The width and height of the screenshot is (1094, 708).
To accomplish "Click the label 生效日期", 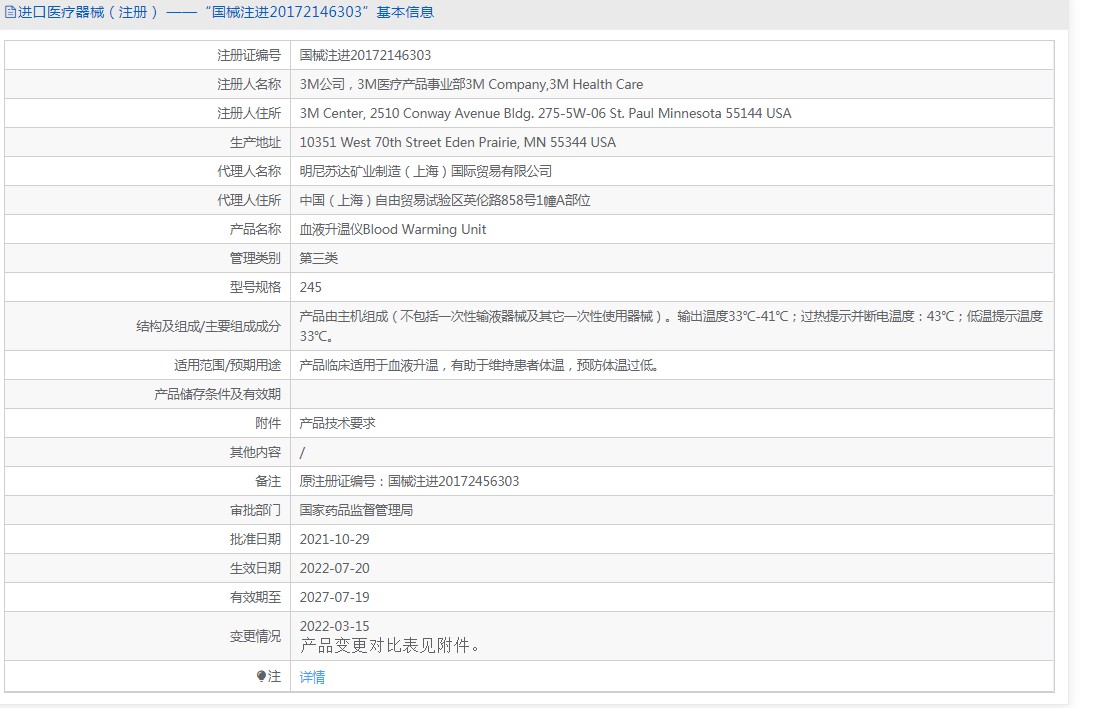I will click(x=255, y=568).
